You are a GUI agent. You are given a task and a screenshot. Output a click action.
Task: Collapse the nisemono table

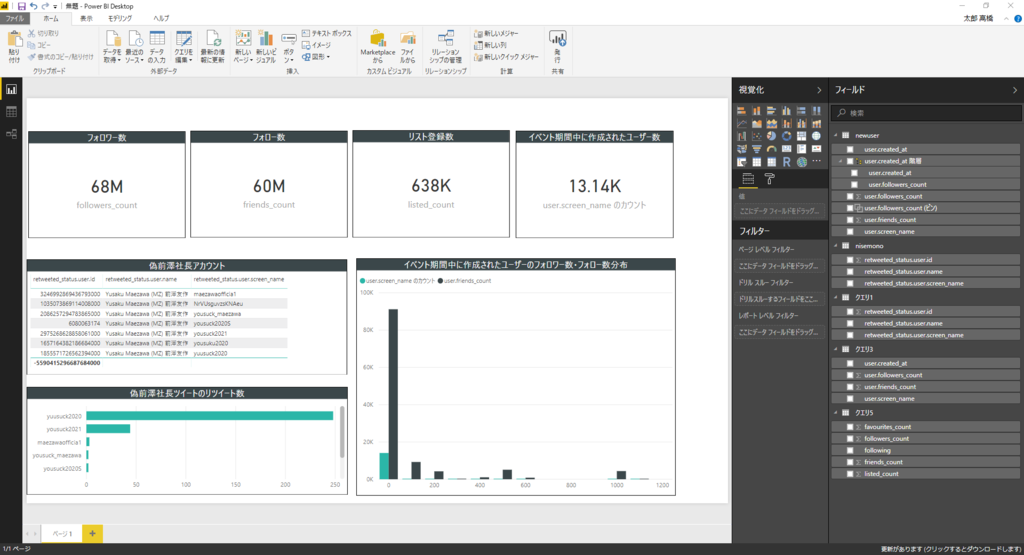[x=836, y=246]
